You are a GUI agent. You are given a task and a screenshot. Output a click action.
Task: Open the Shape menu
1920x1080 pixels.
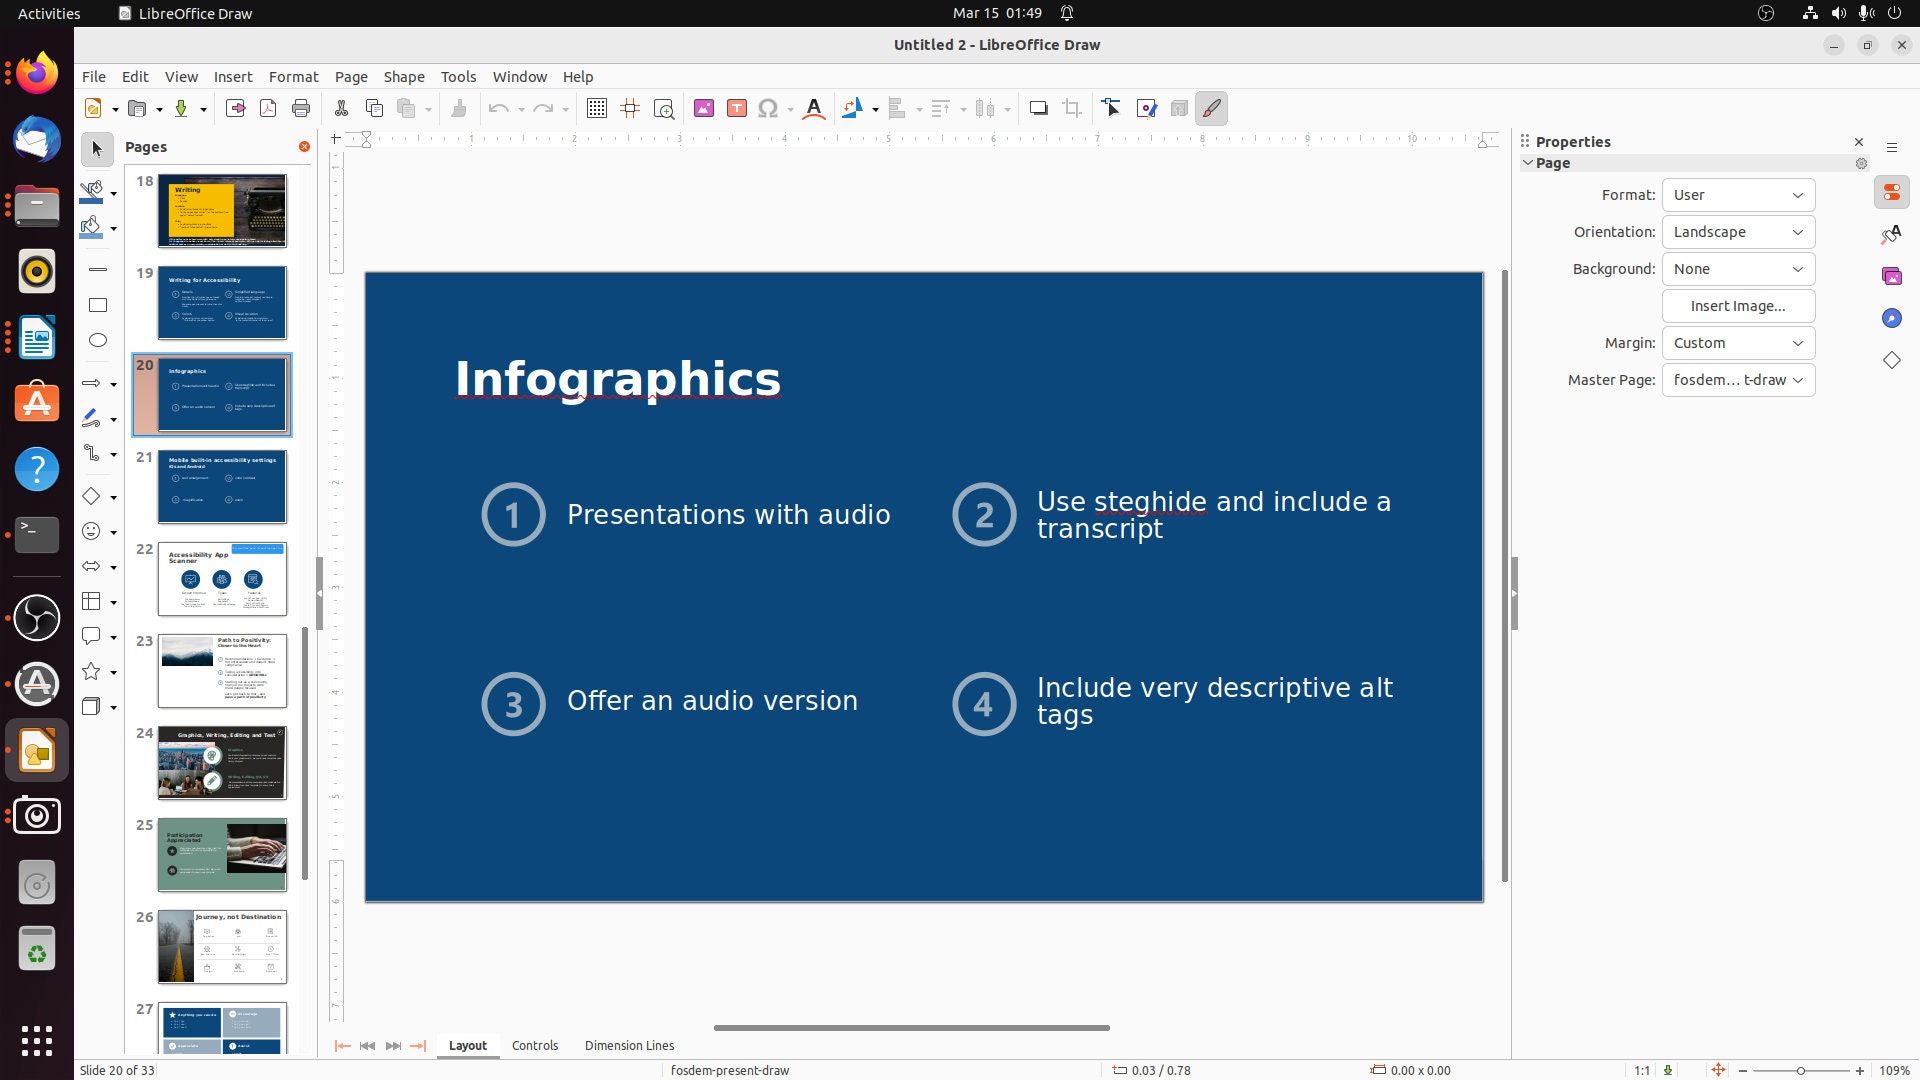click(x=404, y=76)
